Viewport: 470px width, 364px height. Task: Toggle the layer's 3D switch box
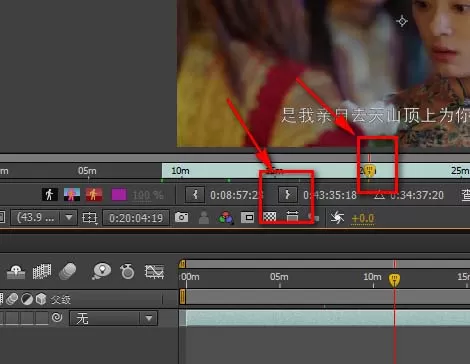tap(42, 318)
